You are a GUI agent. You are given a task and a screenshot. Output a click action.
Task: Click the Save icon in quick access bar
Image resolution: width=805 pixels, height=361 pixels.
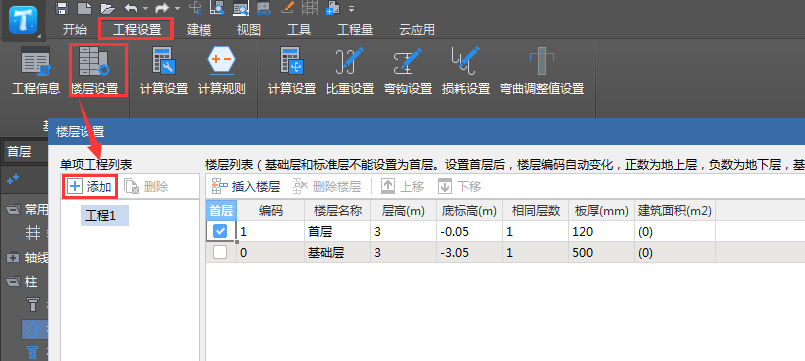tap(62, 8)
